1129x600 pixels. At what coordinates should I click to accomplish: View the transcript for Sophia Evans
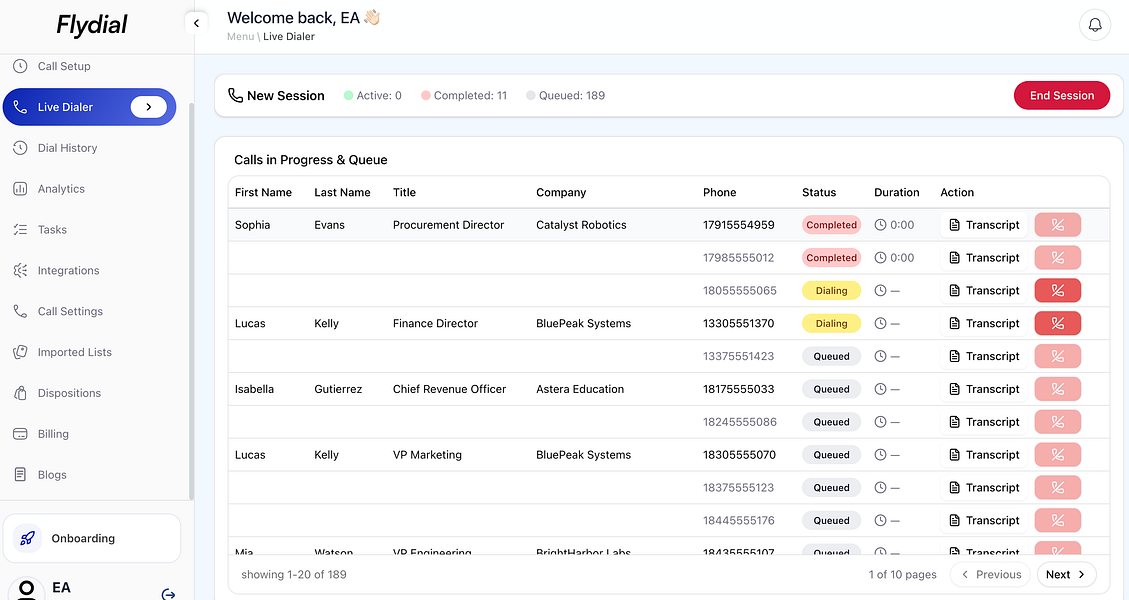click(x=984, y=225)
